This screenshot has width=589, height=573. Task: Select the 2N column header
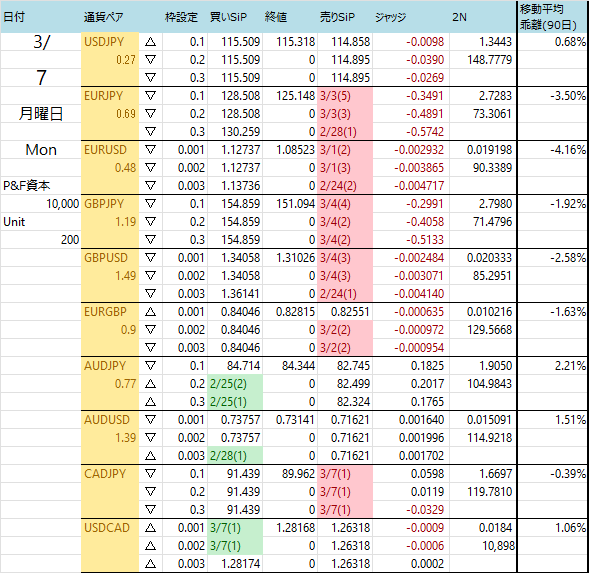459,17
